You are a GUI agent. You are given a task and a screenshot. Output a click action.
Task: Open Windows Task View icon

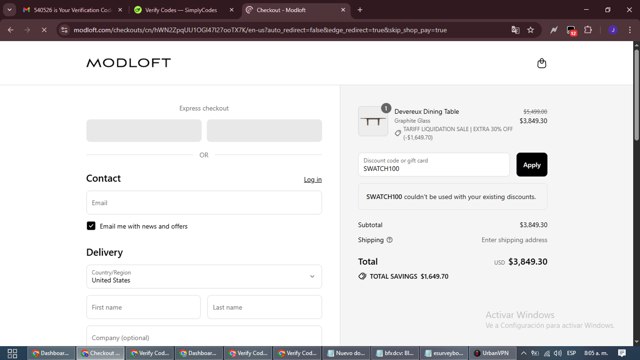click(12, 353)
